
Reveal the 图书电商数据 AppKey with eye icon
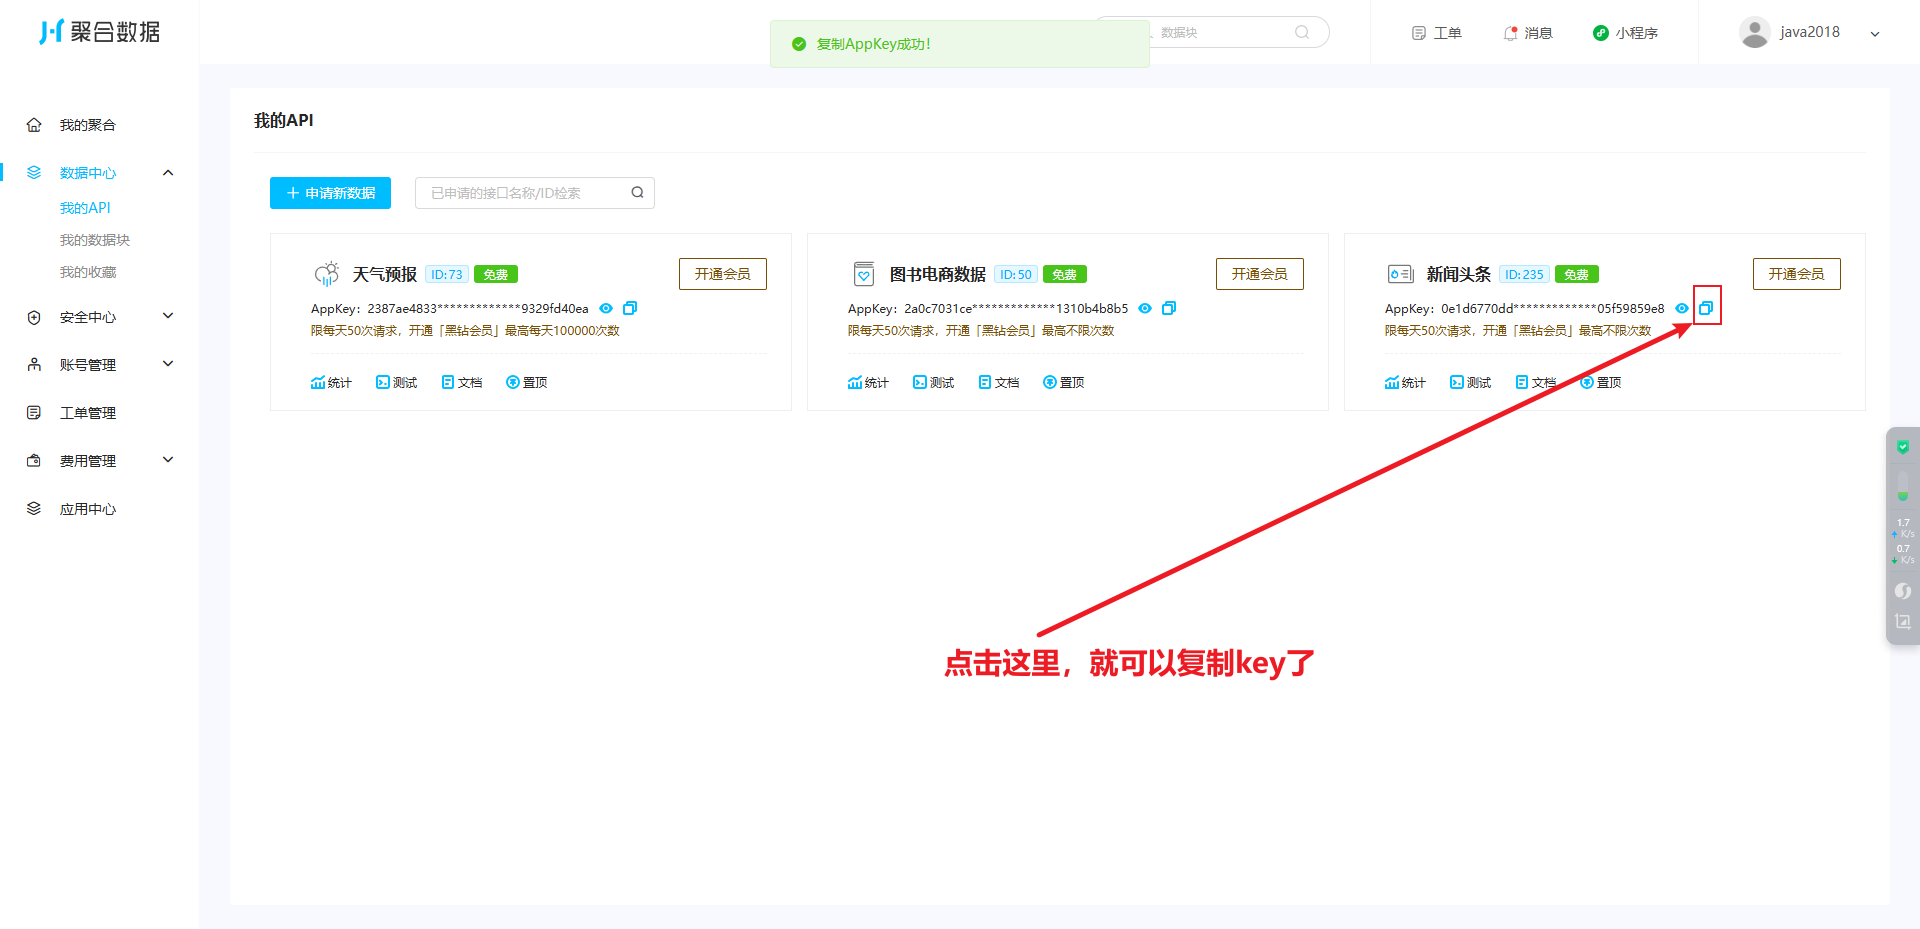[x=1145, y=308]
